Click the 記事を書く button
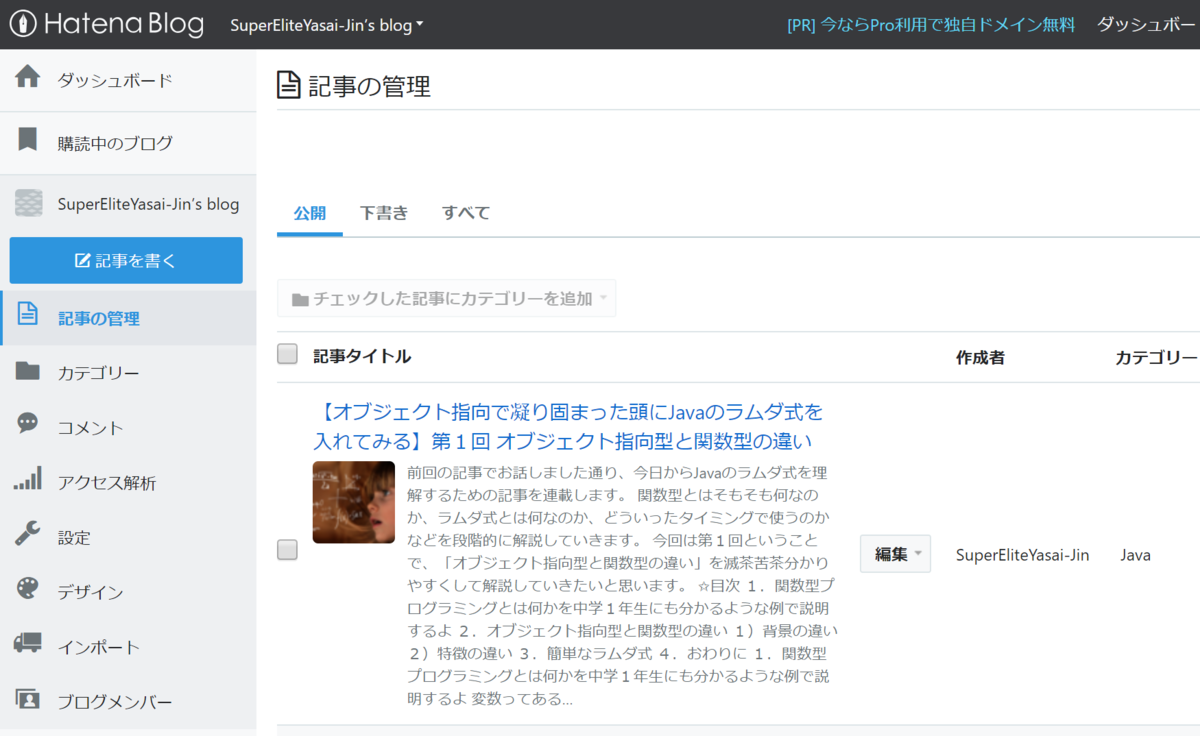 point(126,260)
